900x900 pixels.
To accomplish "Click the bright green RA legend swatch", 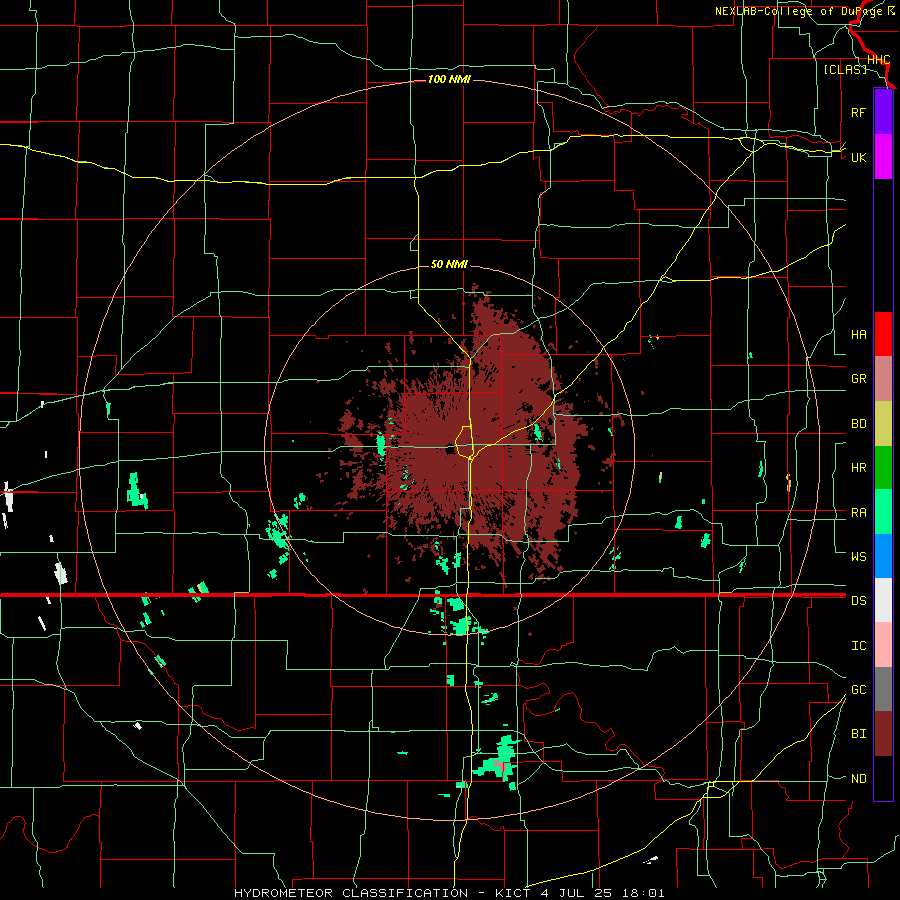I will pos(883,512).
